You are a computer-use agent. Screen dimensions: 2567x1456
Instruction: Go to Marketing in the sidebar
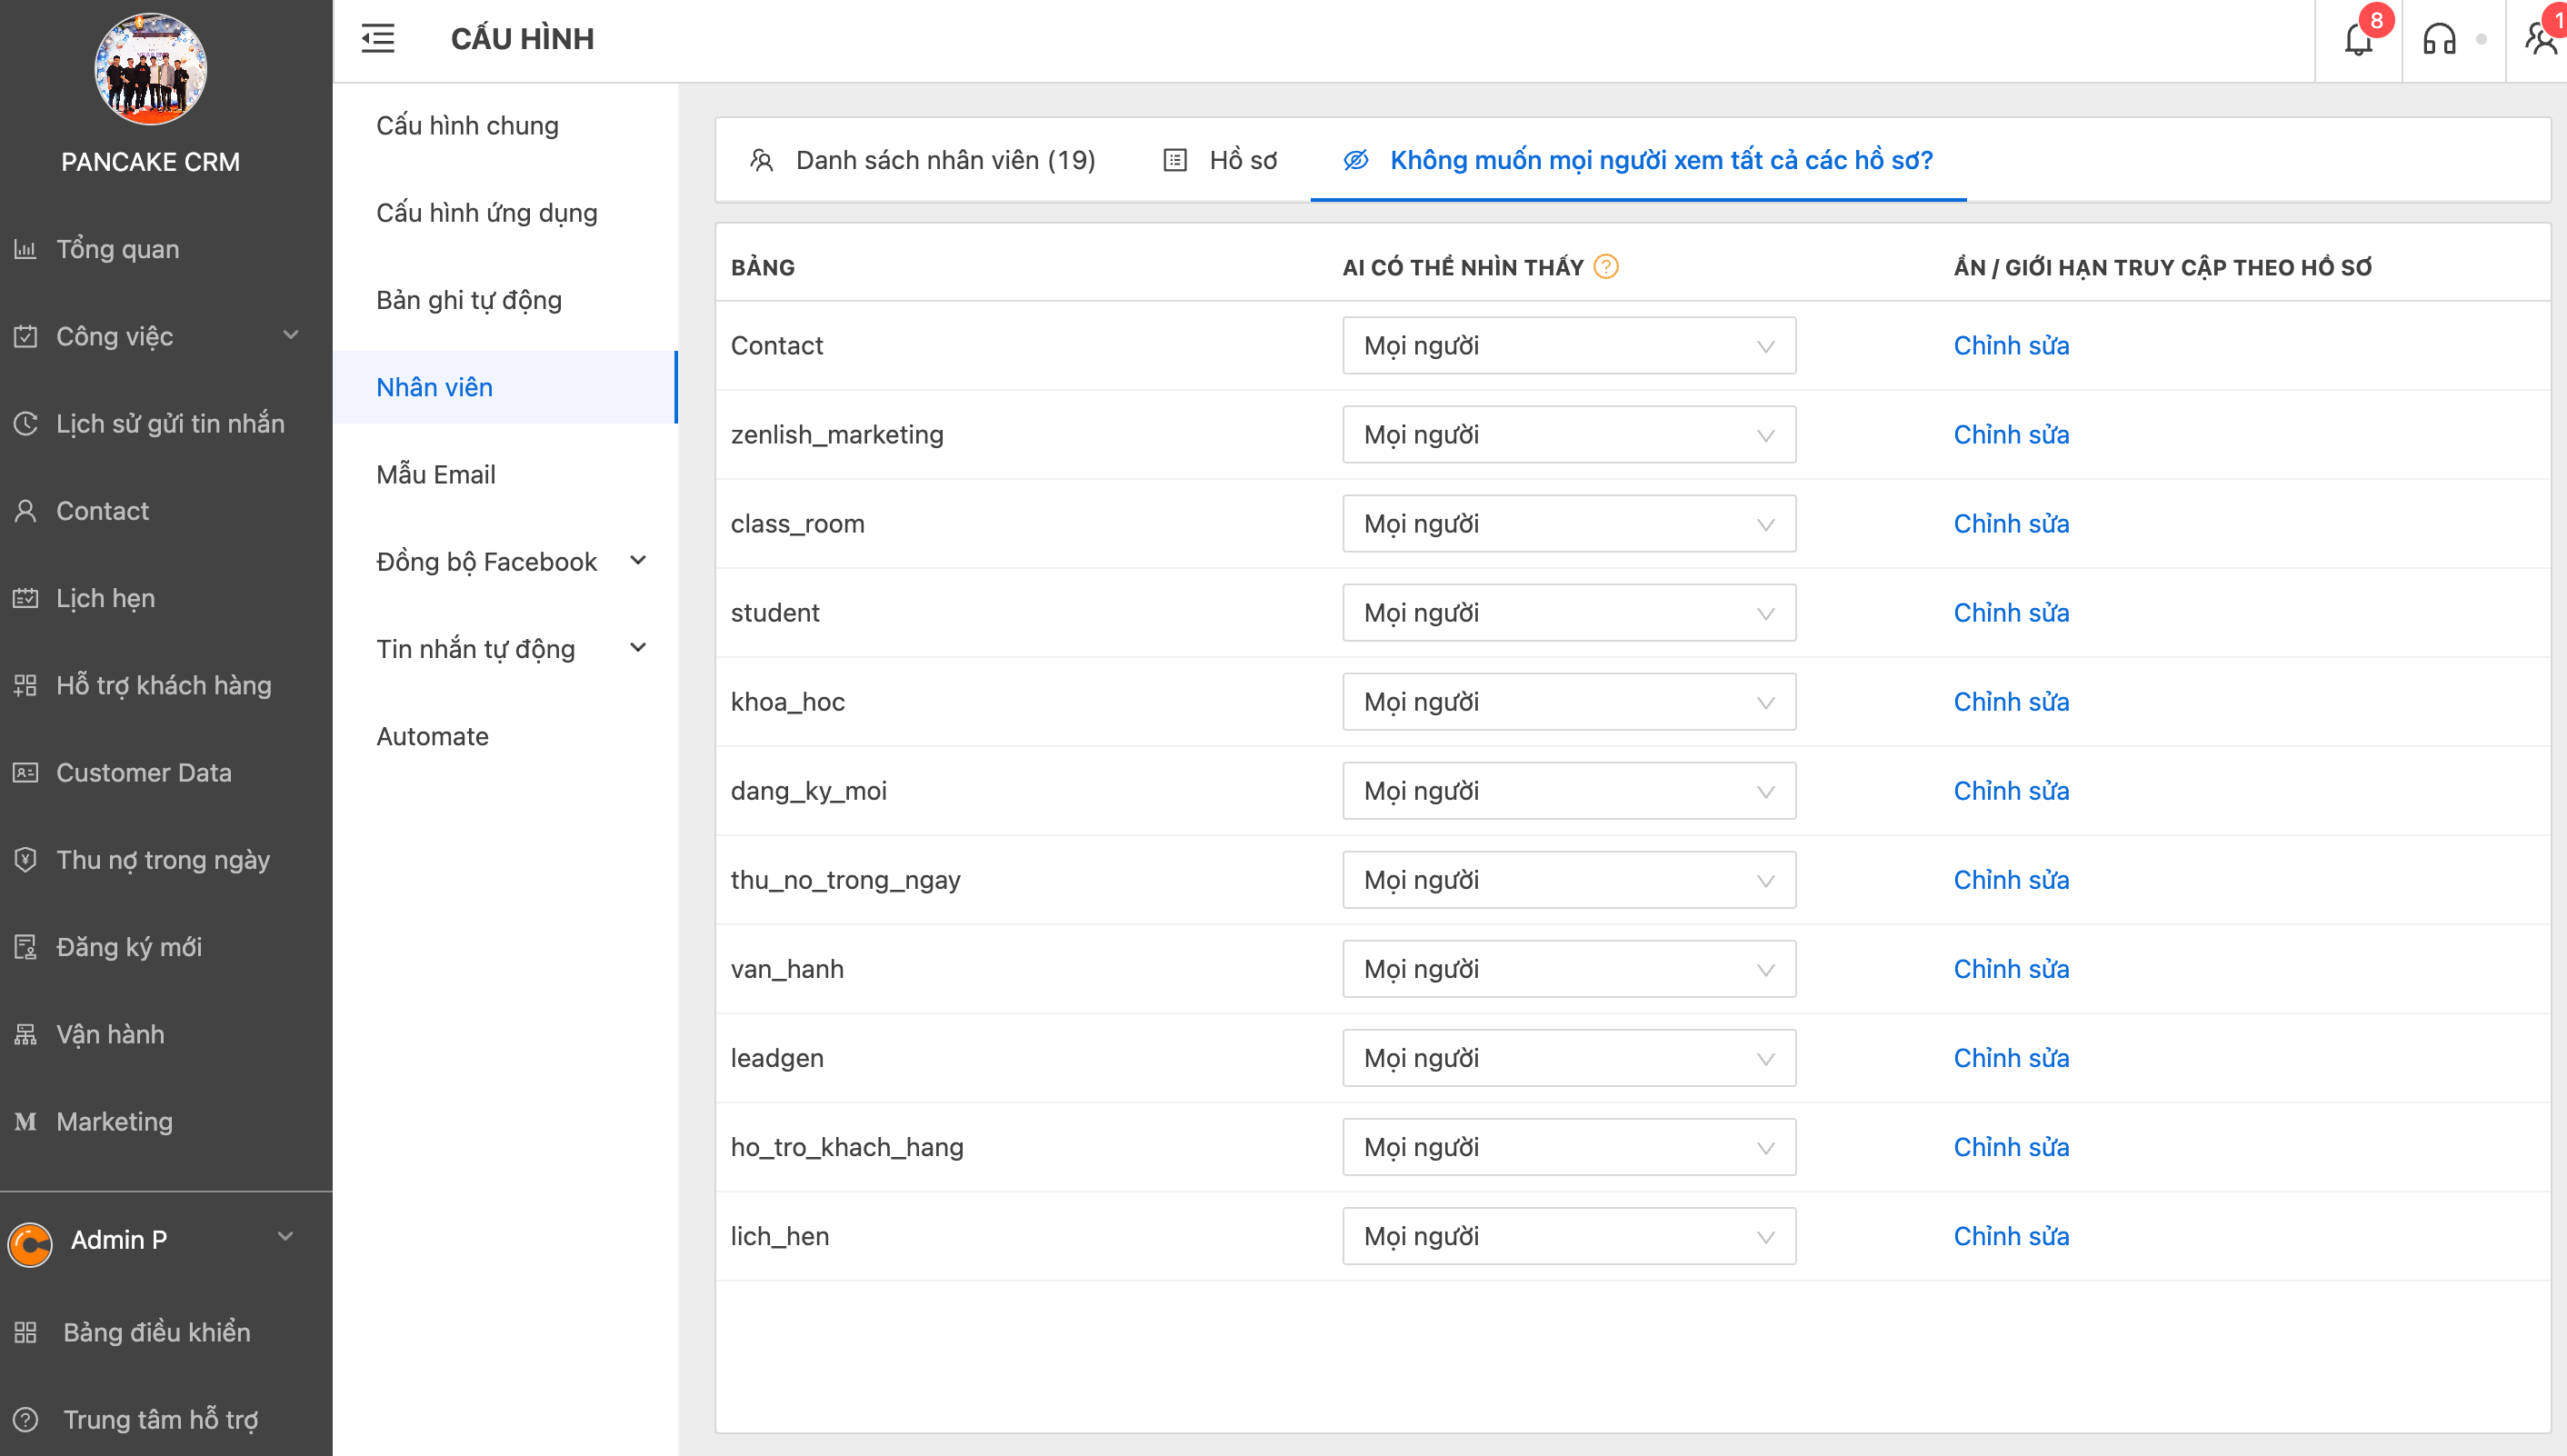point(114,1121)
